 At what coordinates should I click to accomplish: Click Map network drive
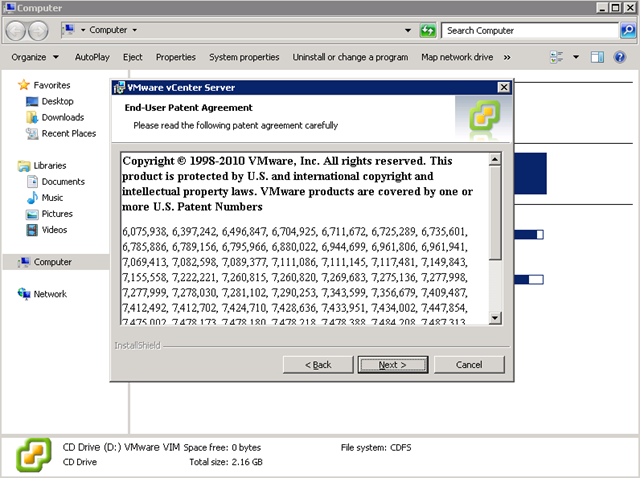[457, 57]
